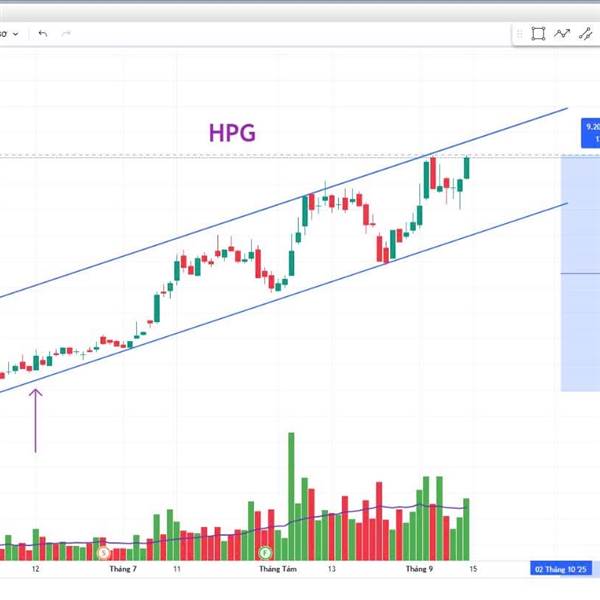The width and height of the screenshot is (600, 600).
Task: Grab the floating toolbar's dotted drag handle
Action: 520,34
